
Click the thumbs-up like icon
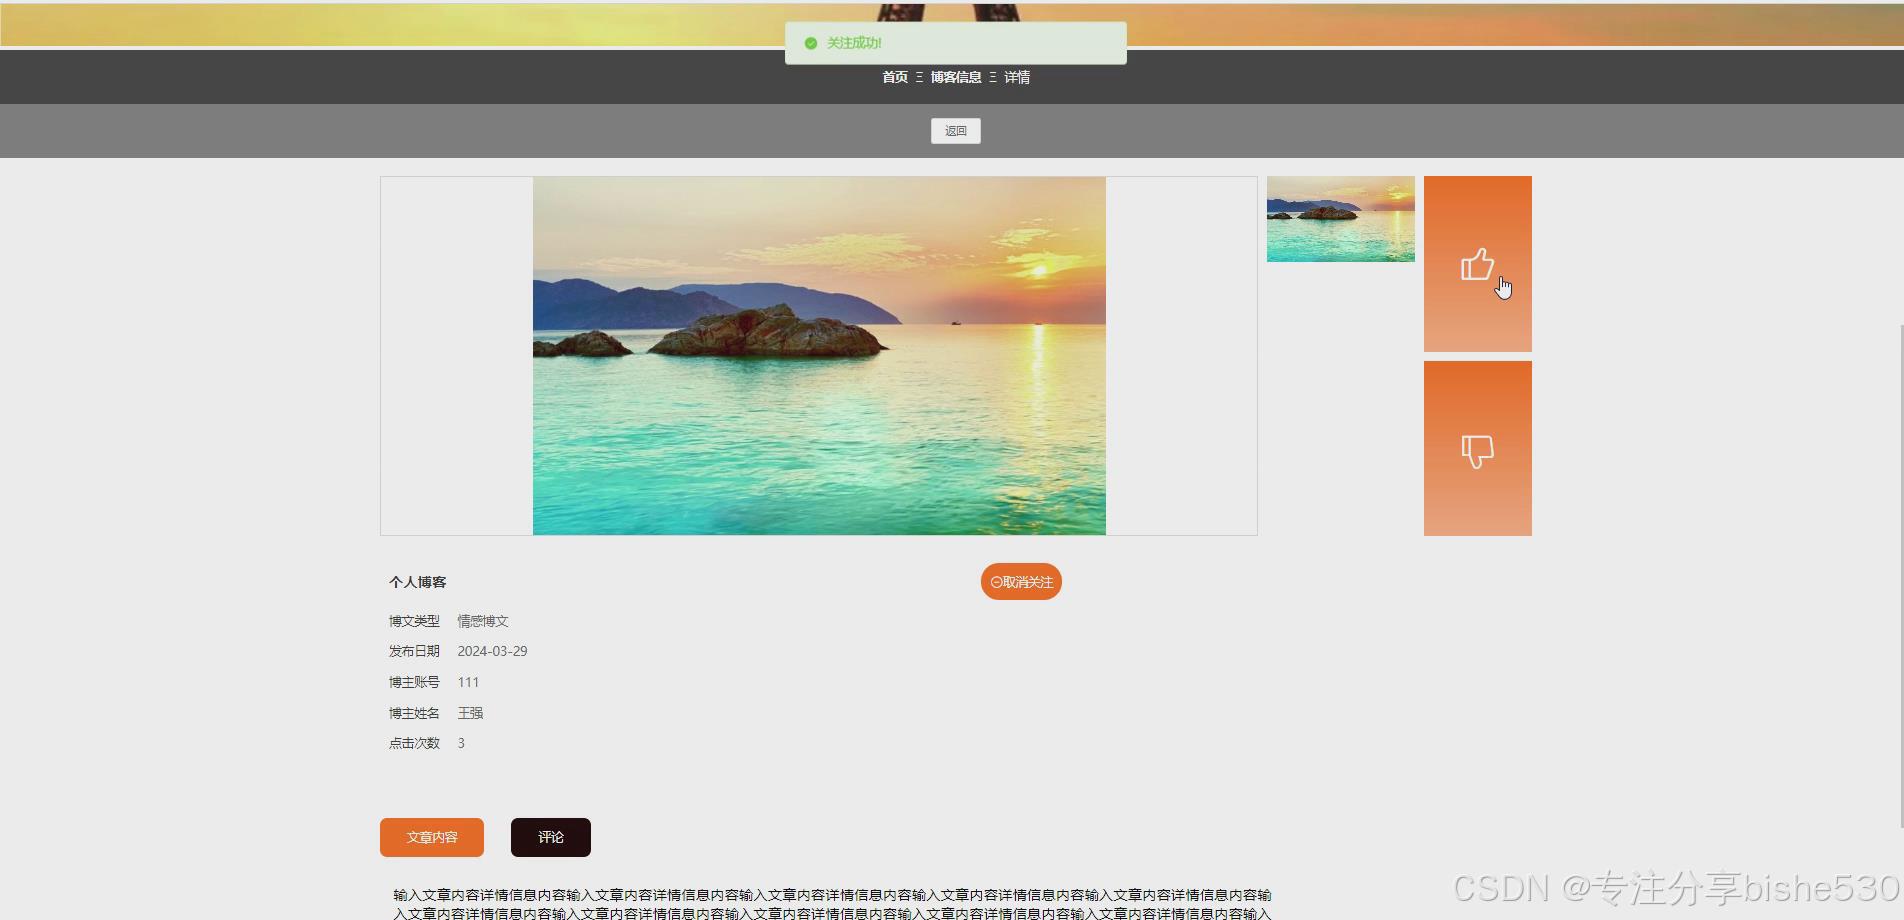coord(1477,264)
